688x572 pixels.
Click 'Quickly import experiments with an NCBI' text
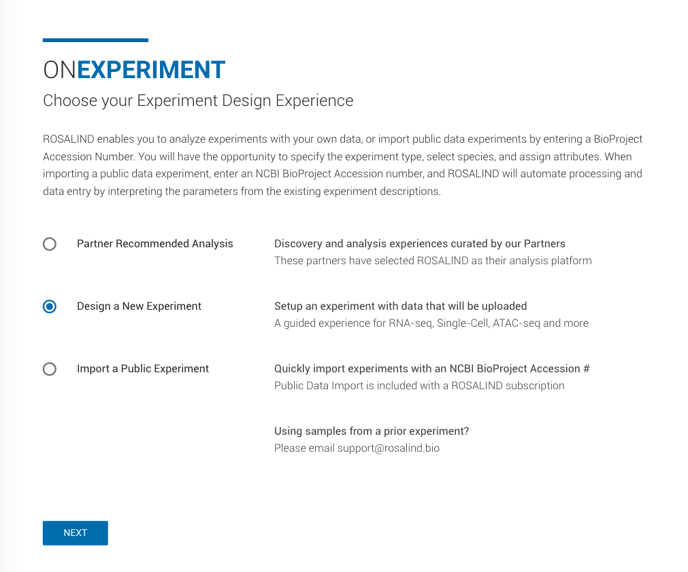pos(432,368)
